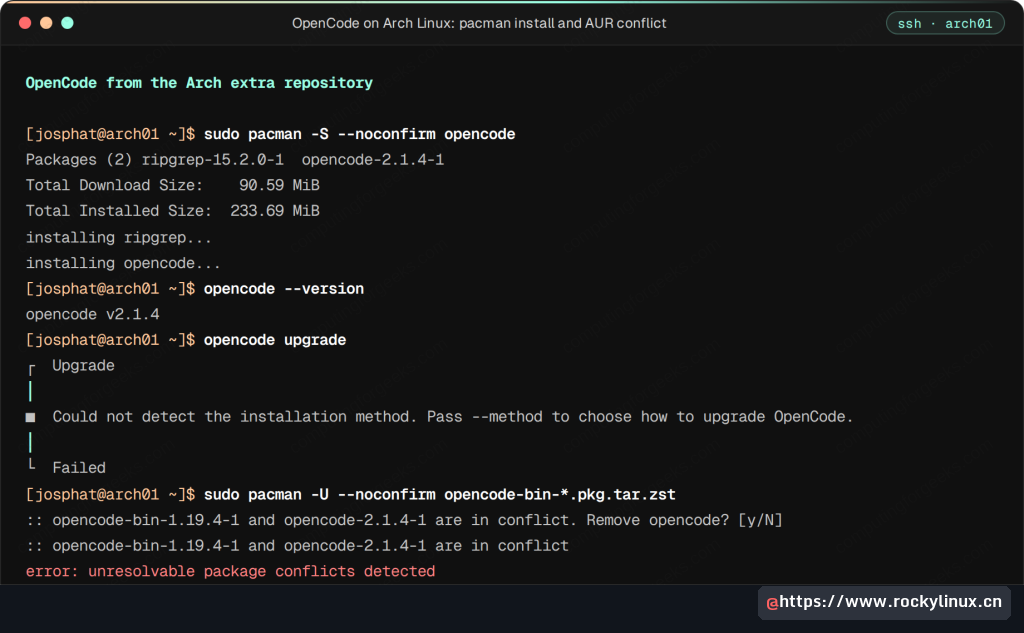Click the 'Failed' status line
The image size is (1024, 633).
[x=78, y=468]
